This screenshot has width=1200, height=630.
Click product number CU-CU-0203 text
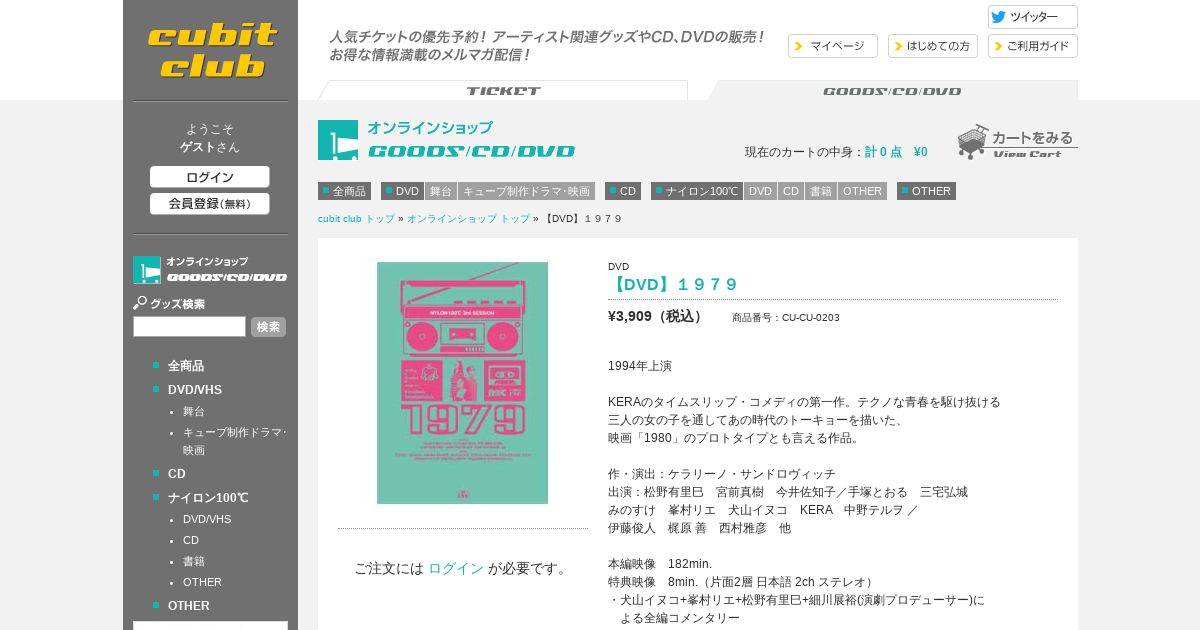(786, 318)
